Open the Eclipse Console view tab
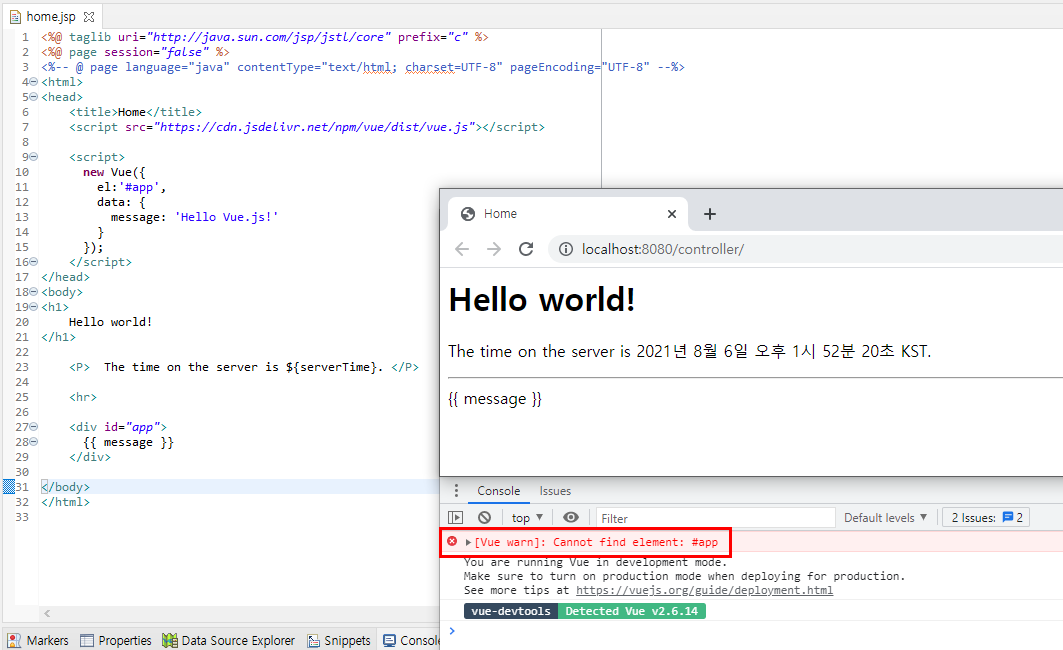Image resolution: width=1063 pixels, height=650 pixels. pos(411,641)
